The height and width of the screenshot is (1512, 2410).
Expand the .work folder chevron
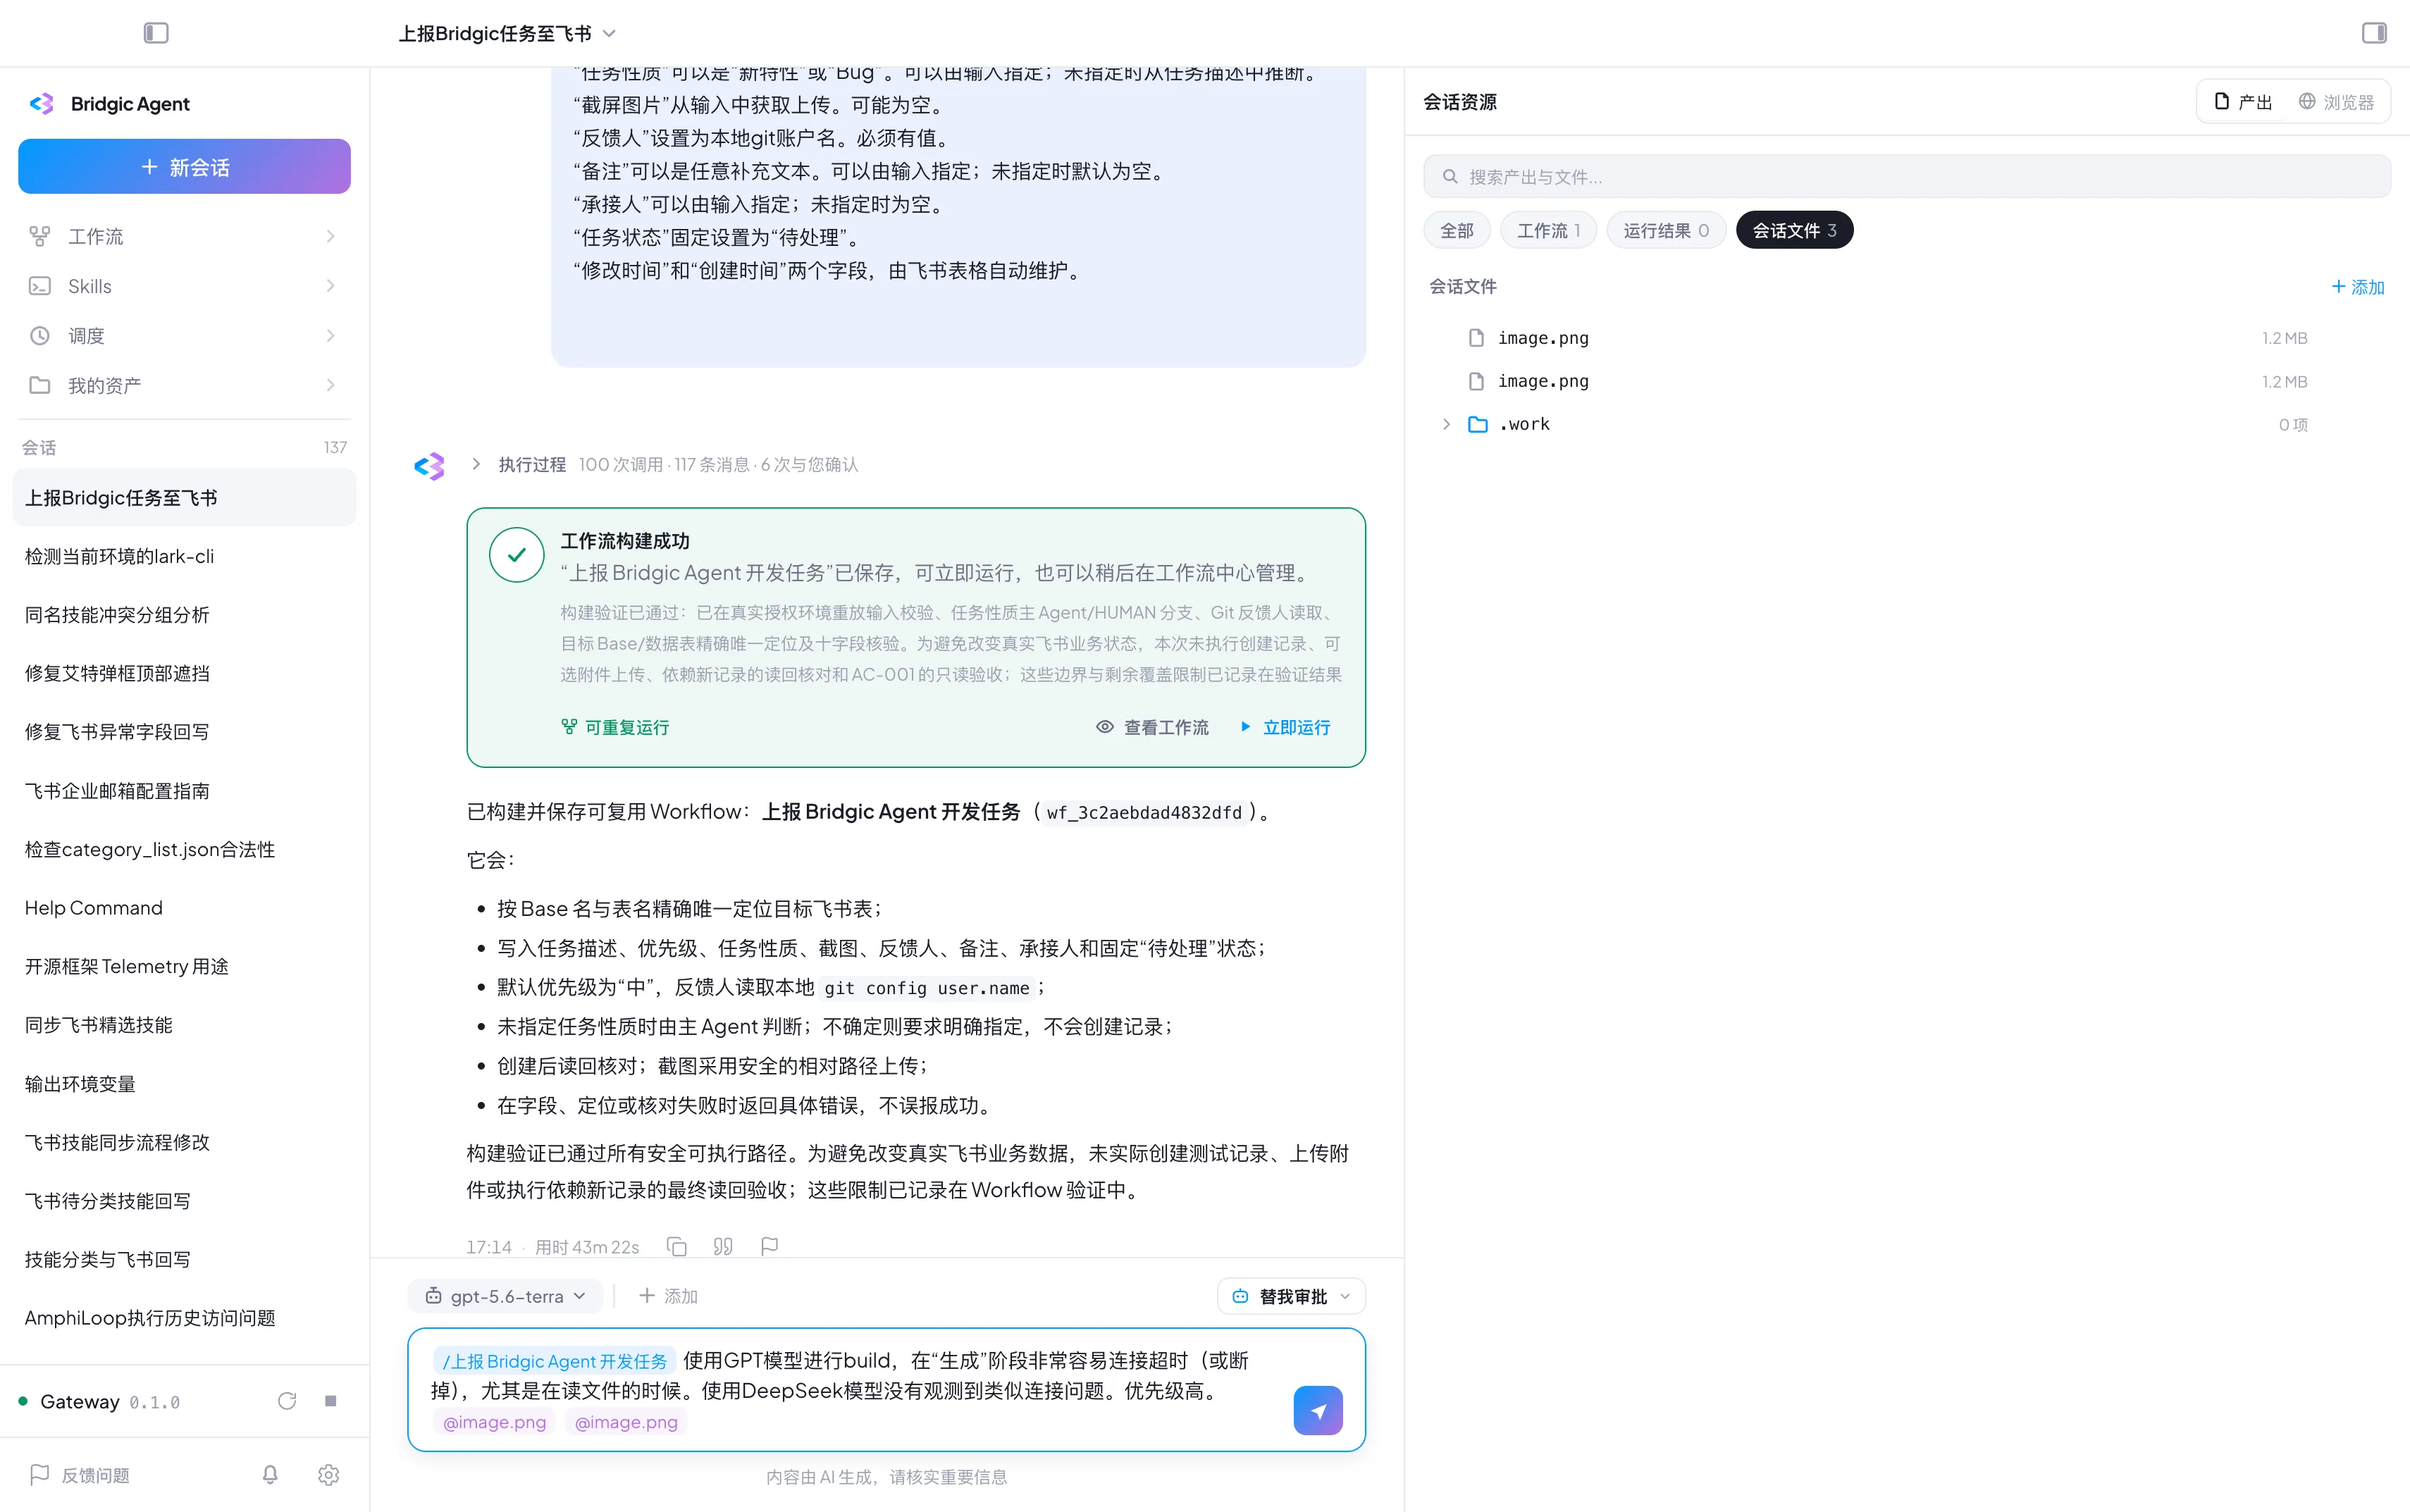[1446, 424]
